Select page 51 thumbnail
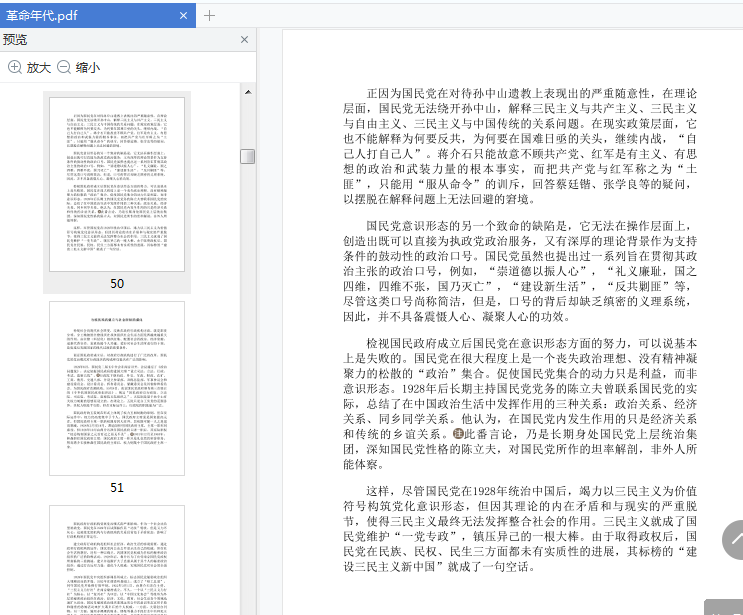Screen dimensions: 743x615 pyautogui.click(x=117, y=388)
